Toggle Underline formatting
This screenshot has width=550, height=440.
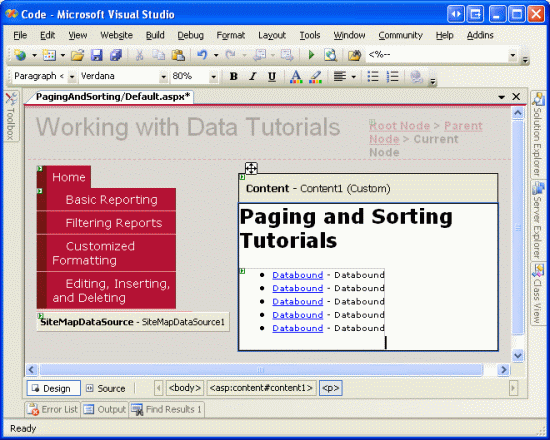[272, 76]
